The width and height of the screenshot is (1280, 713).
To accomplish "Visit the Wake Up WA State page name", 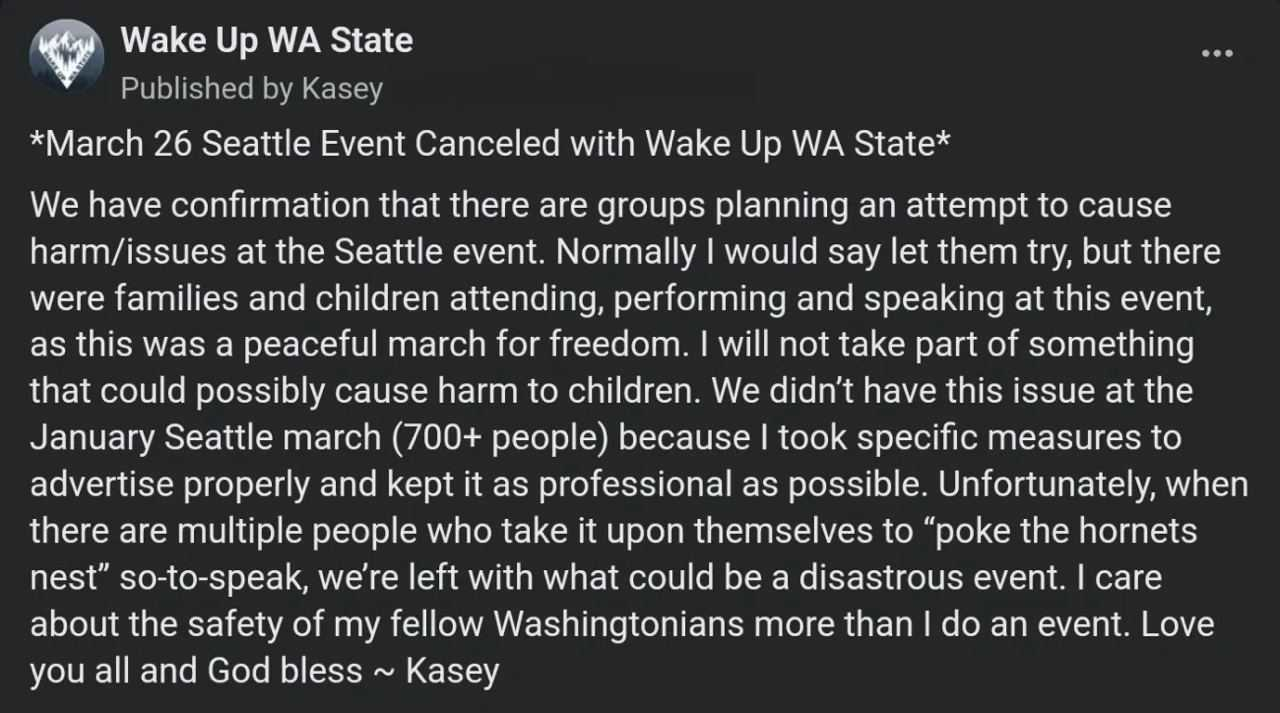I will [266, 41].
